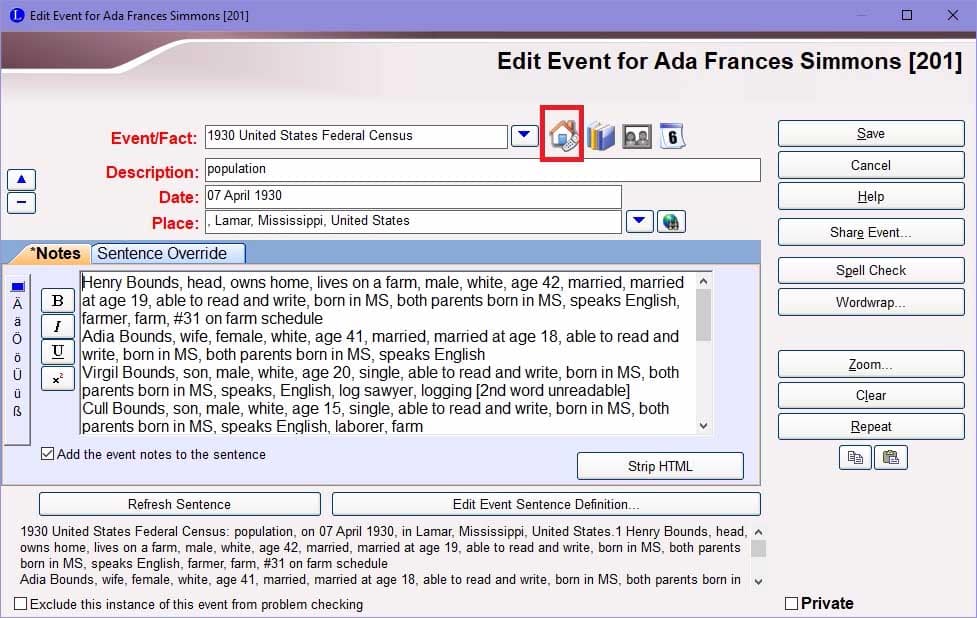Check Exclude this instance from problem checking
Viewport: 977px width, 618px height.
pos(21,604)
